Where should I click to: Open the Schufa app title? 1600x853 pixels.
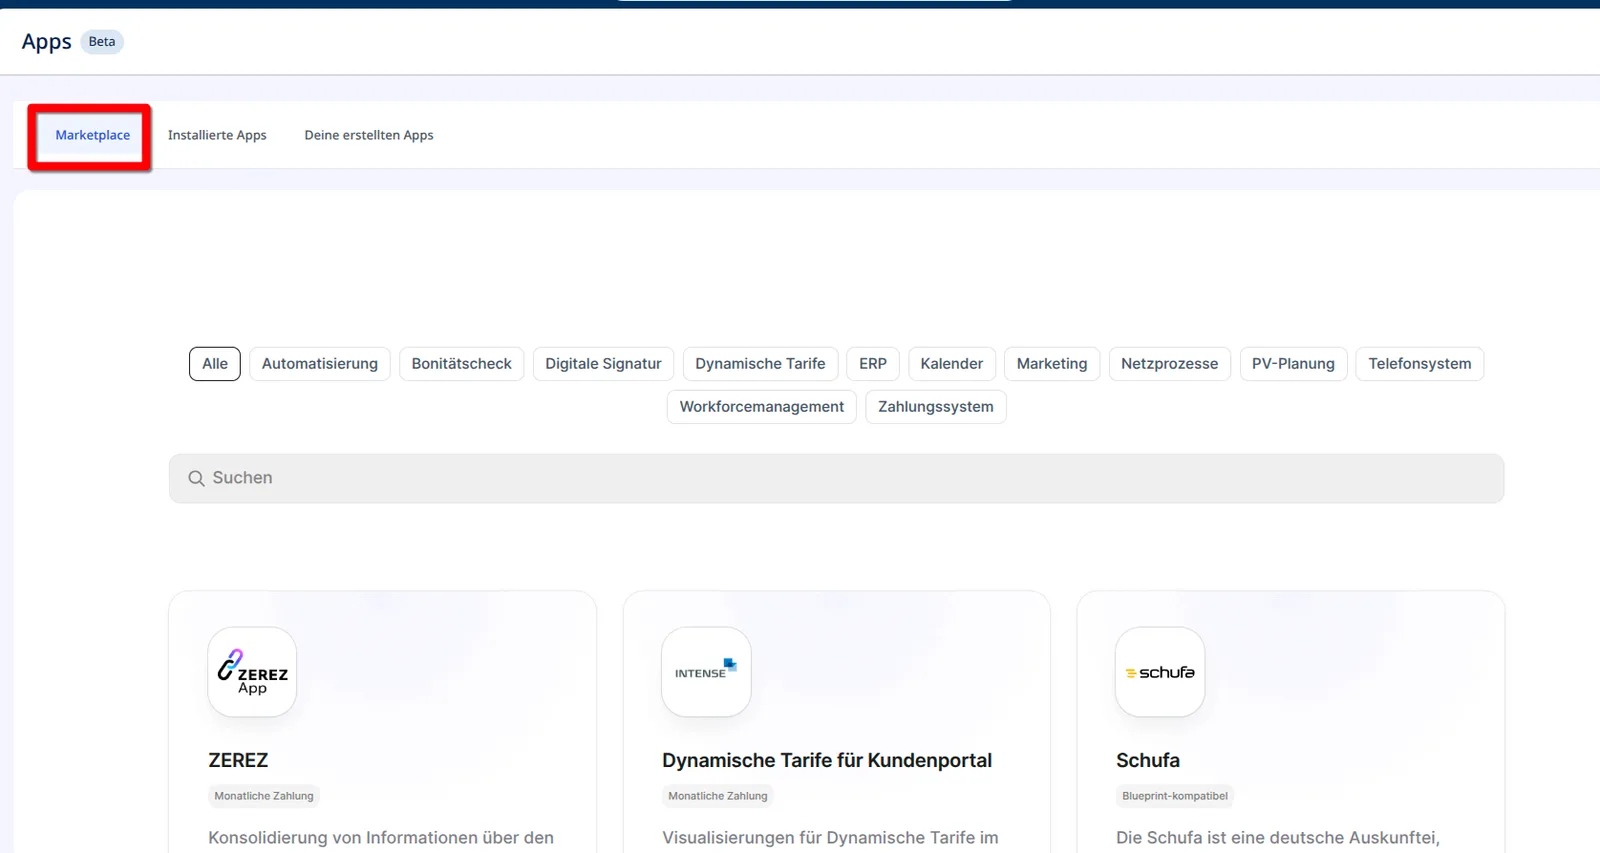(x=1148, y=760)
